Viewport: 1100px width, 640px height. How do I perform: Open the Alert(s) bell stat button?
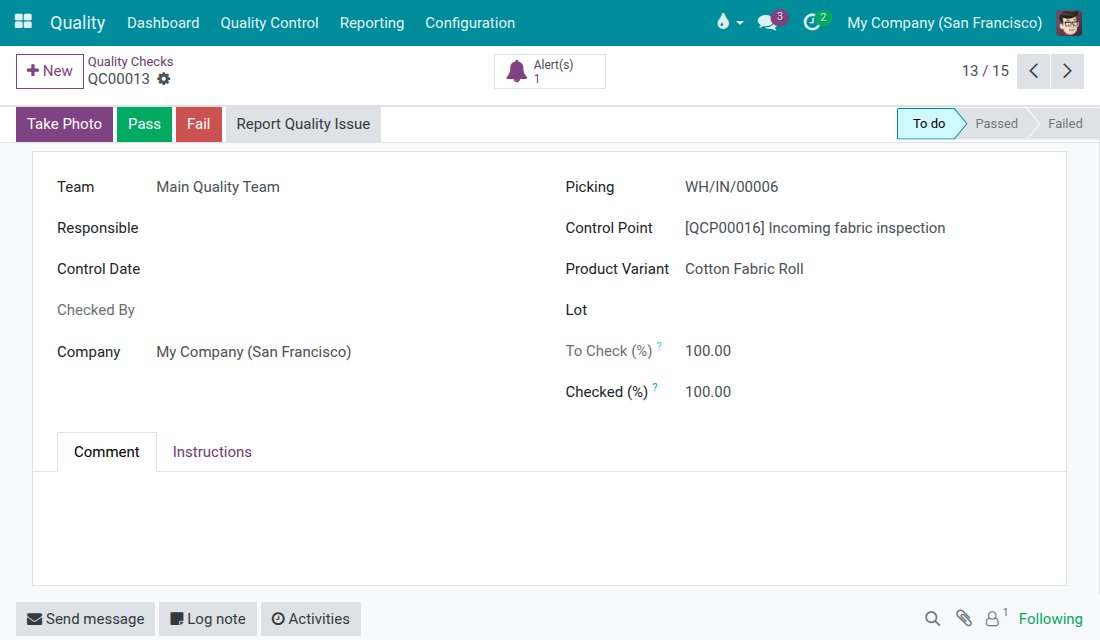(549, 72)
